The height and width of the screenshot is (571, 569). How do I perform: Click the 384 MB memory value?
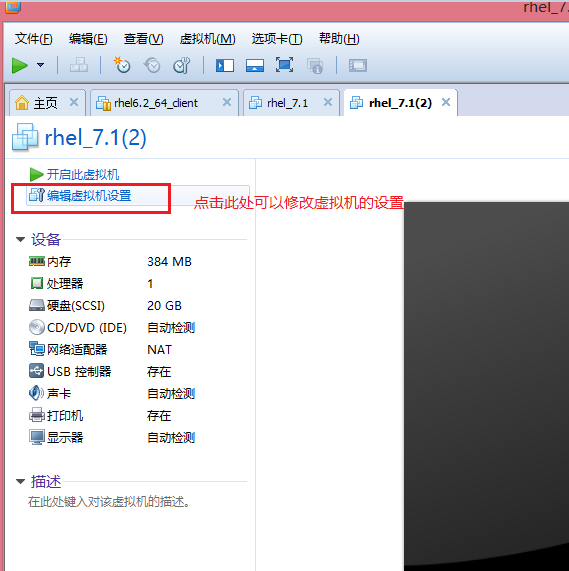(x=169, y=261)
